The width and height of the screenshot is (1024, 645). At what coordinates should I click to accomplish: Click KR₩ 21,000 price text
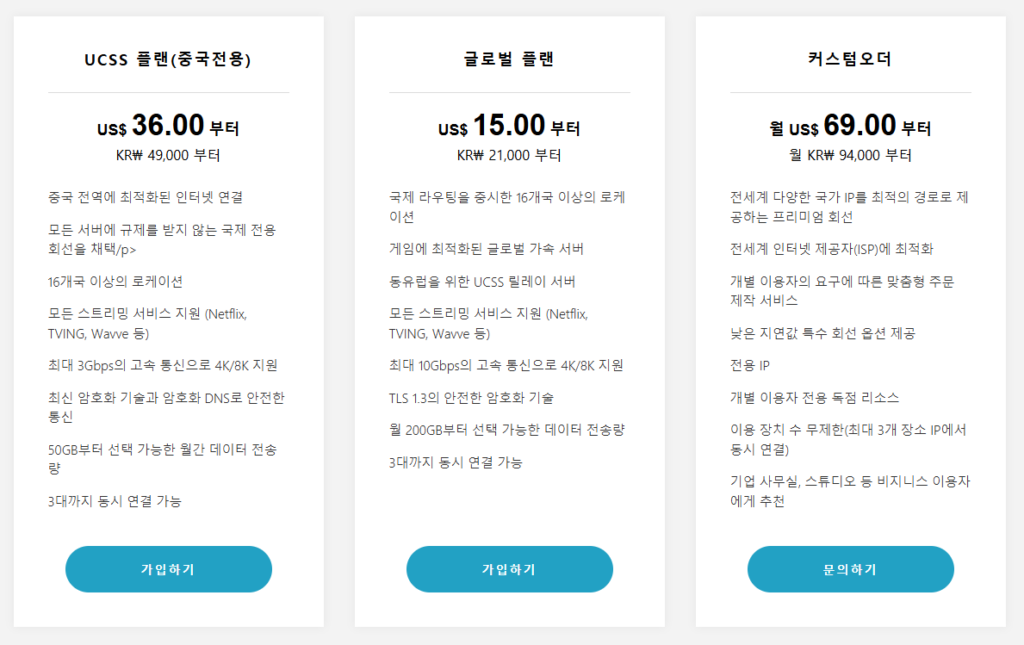point(509,155)
